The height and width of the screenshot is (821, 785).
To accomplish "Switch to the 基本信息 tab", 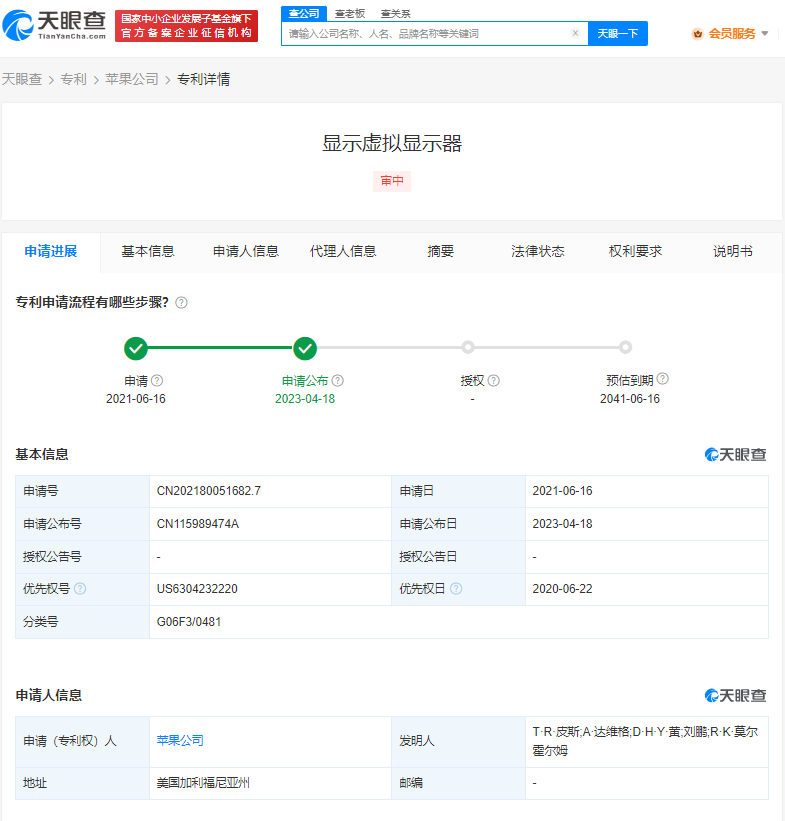I will pos(148,251).
